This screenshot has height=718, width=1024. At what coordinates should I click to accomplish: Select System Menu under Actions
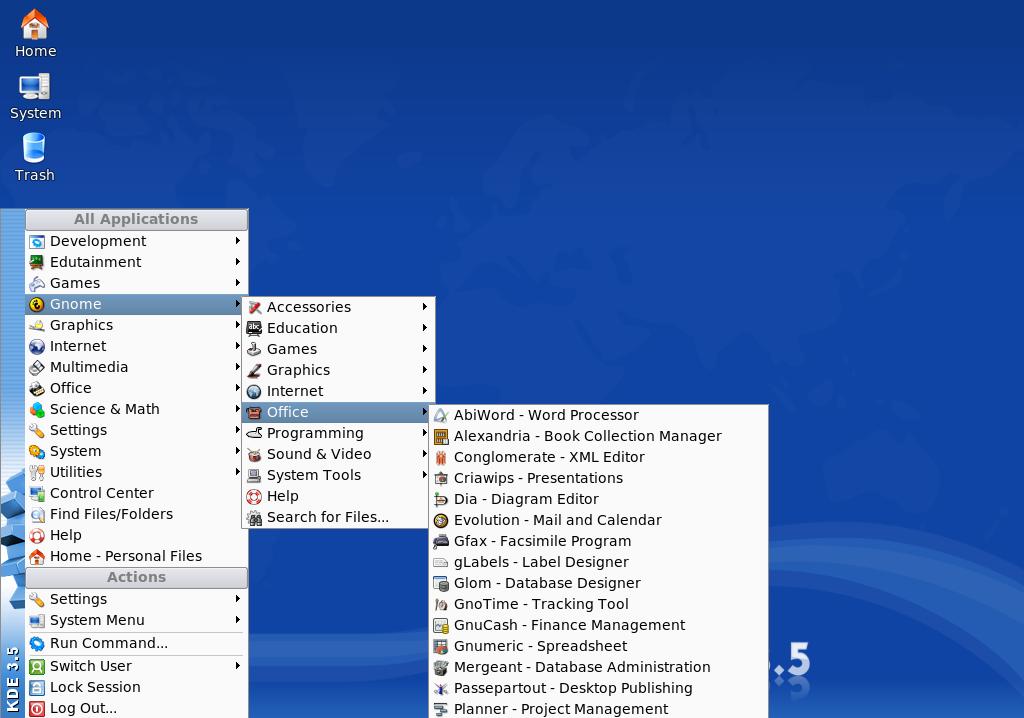136,620
